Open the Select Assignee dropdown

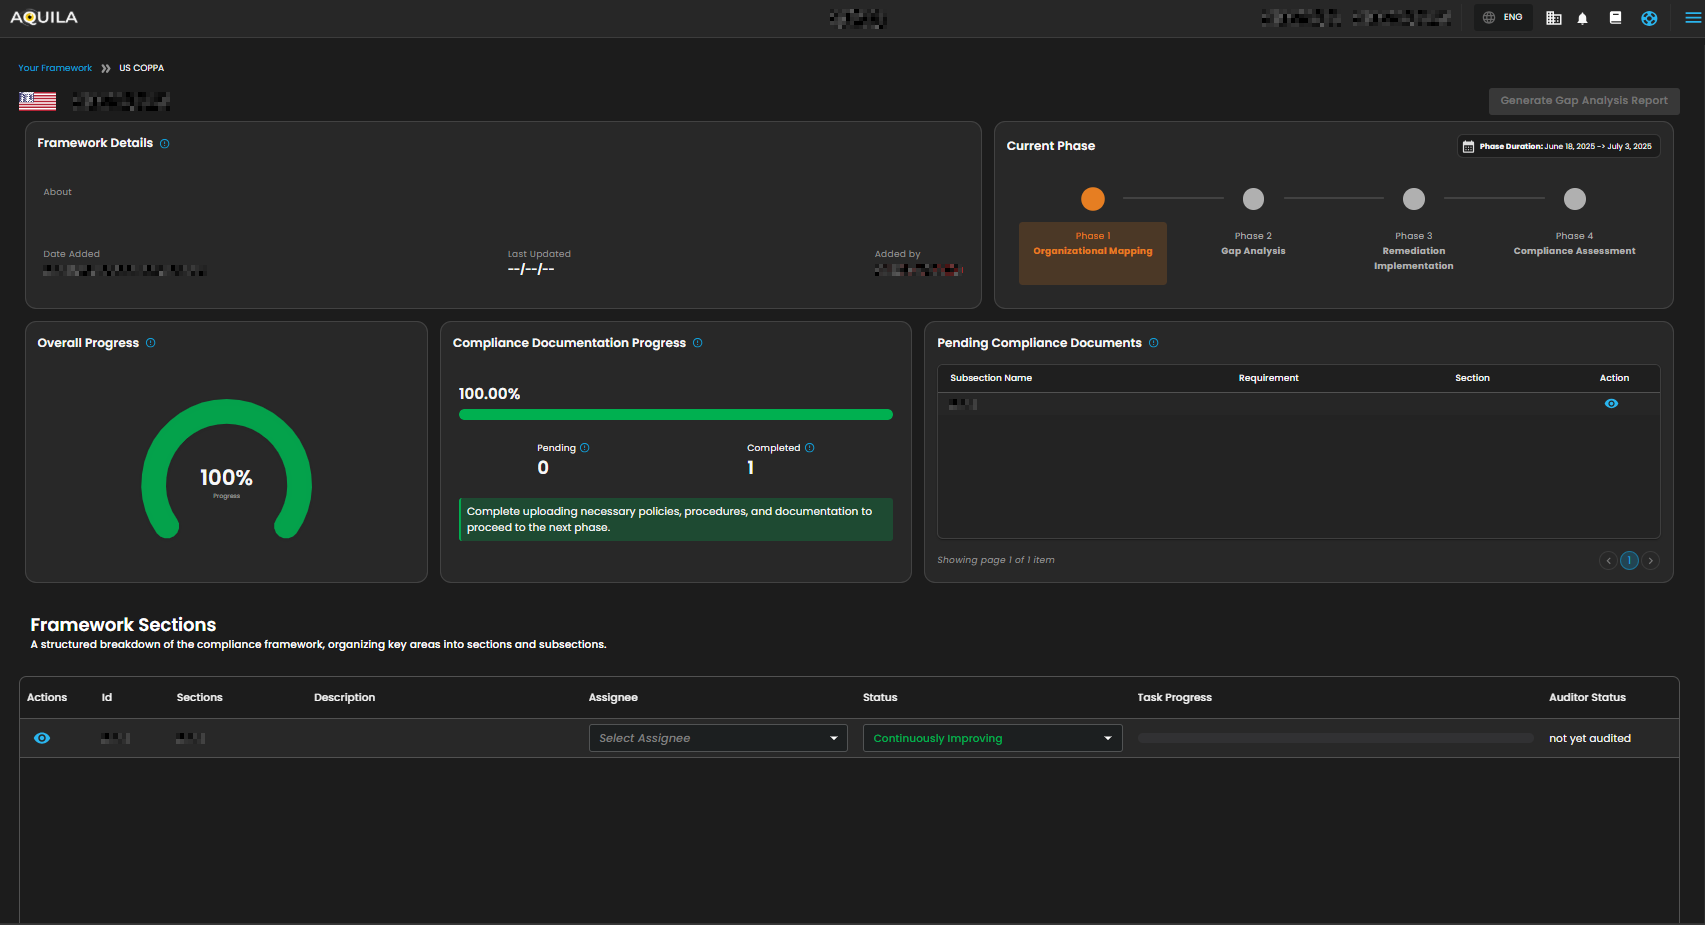pyautogui.click(x=717, y=738)
